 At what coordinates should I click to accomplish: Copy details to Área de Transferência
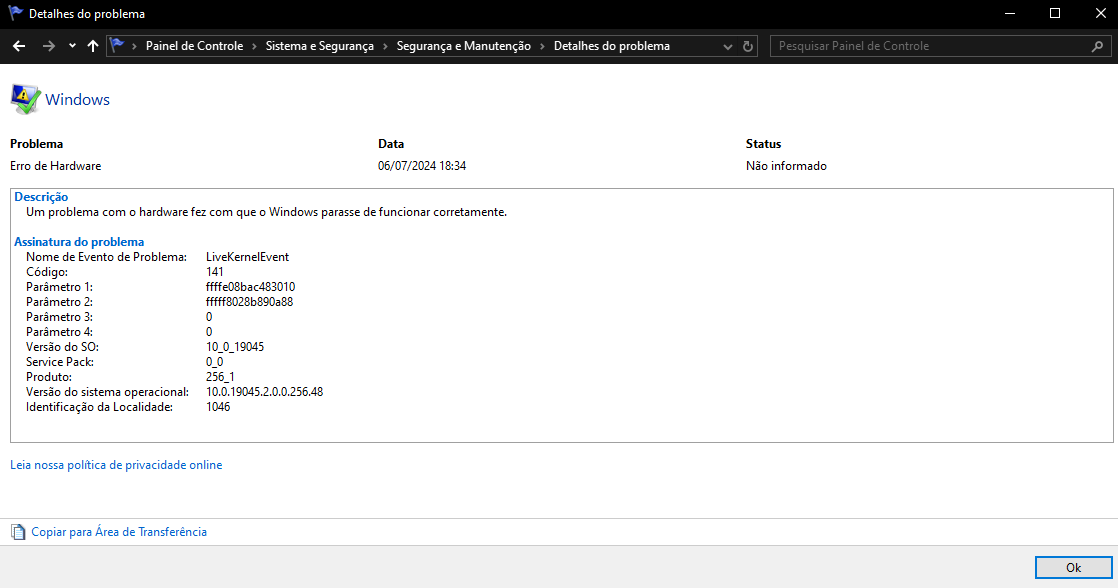[x=119, y=532]
